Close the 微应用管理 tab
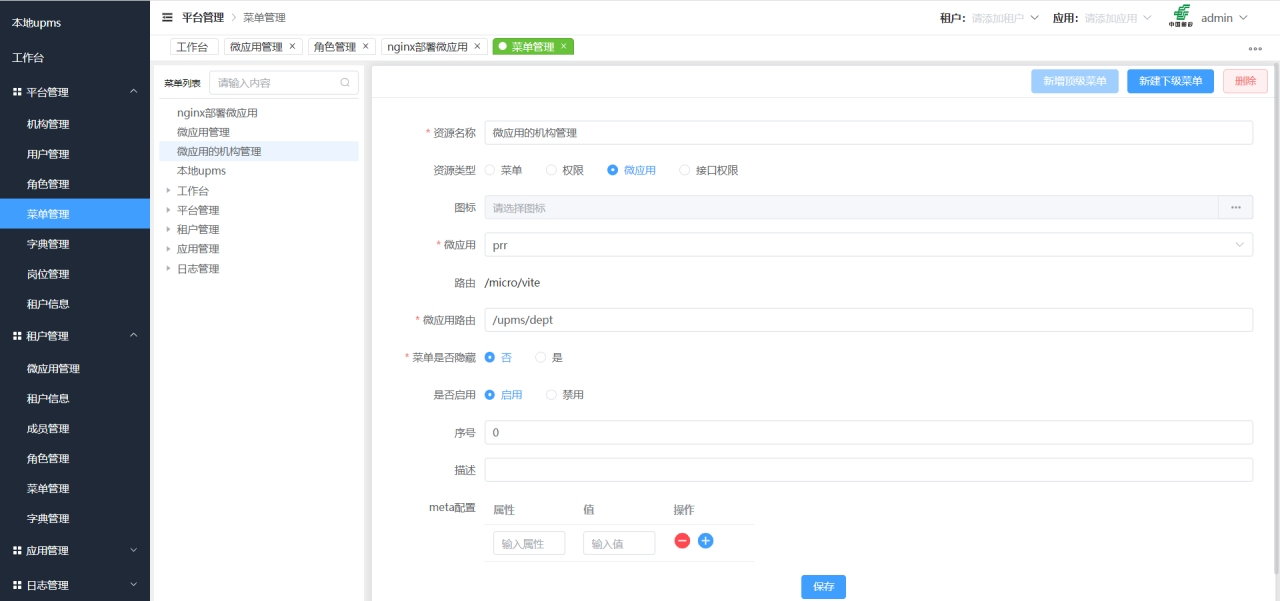 click(x=292, y=46)
